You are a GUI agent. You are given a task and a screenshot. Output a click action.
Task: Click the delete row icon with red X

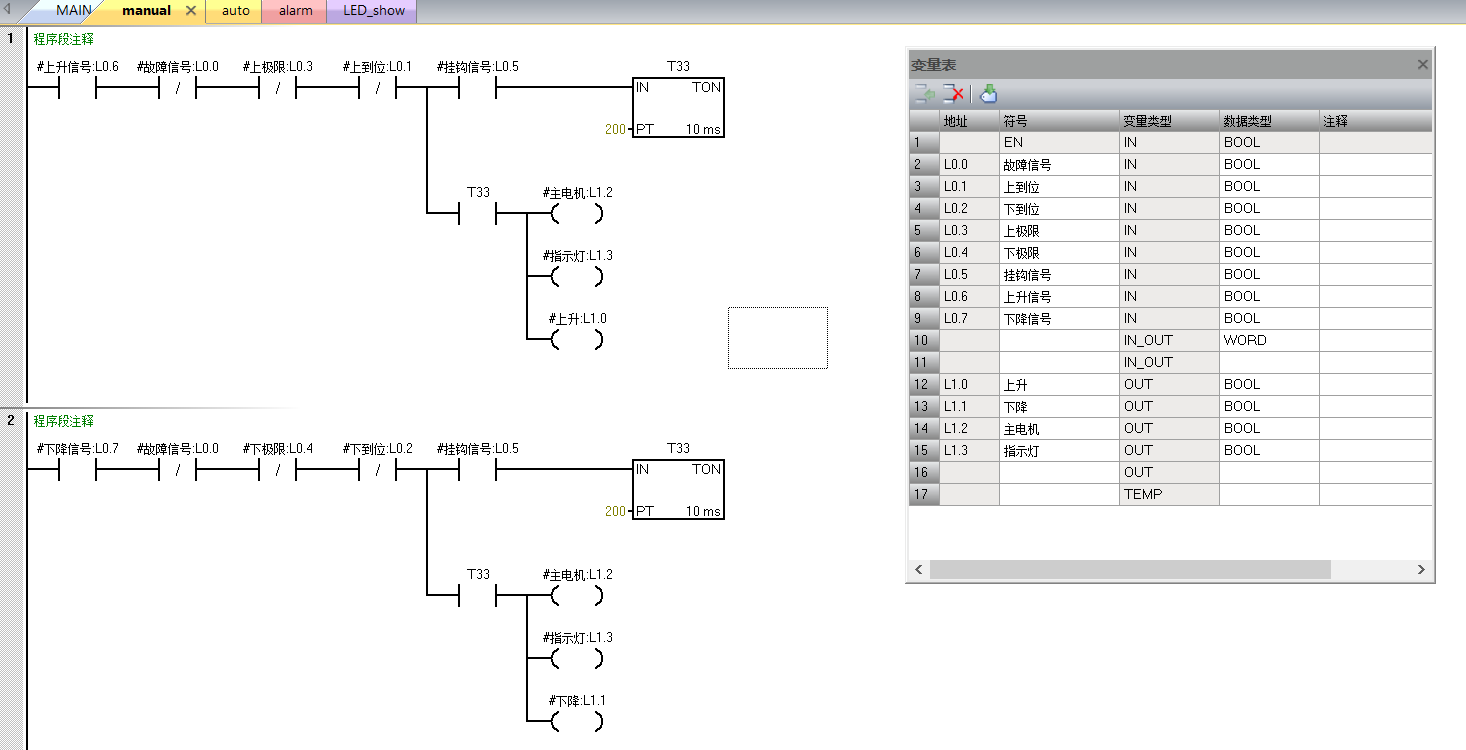[953, 94]
